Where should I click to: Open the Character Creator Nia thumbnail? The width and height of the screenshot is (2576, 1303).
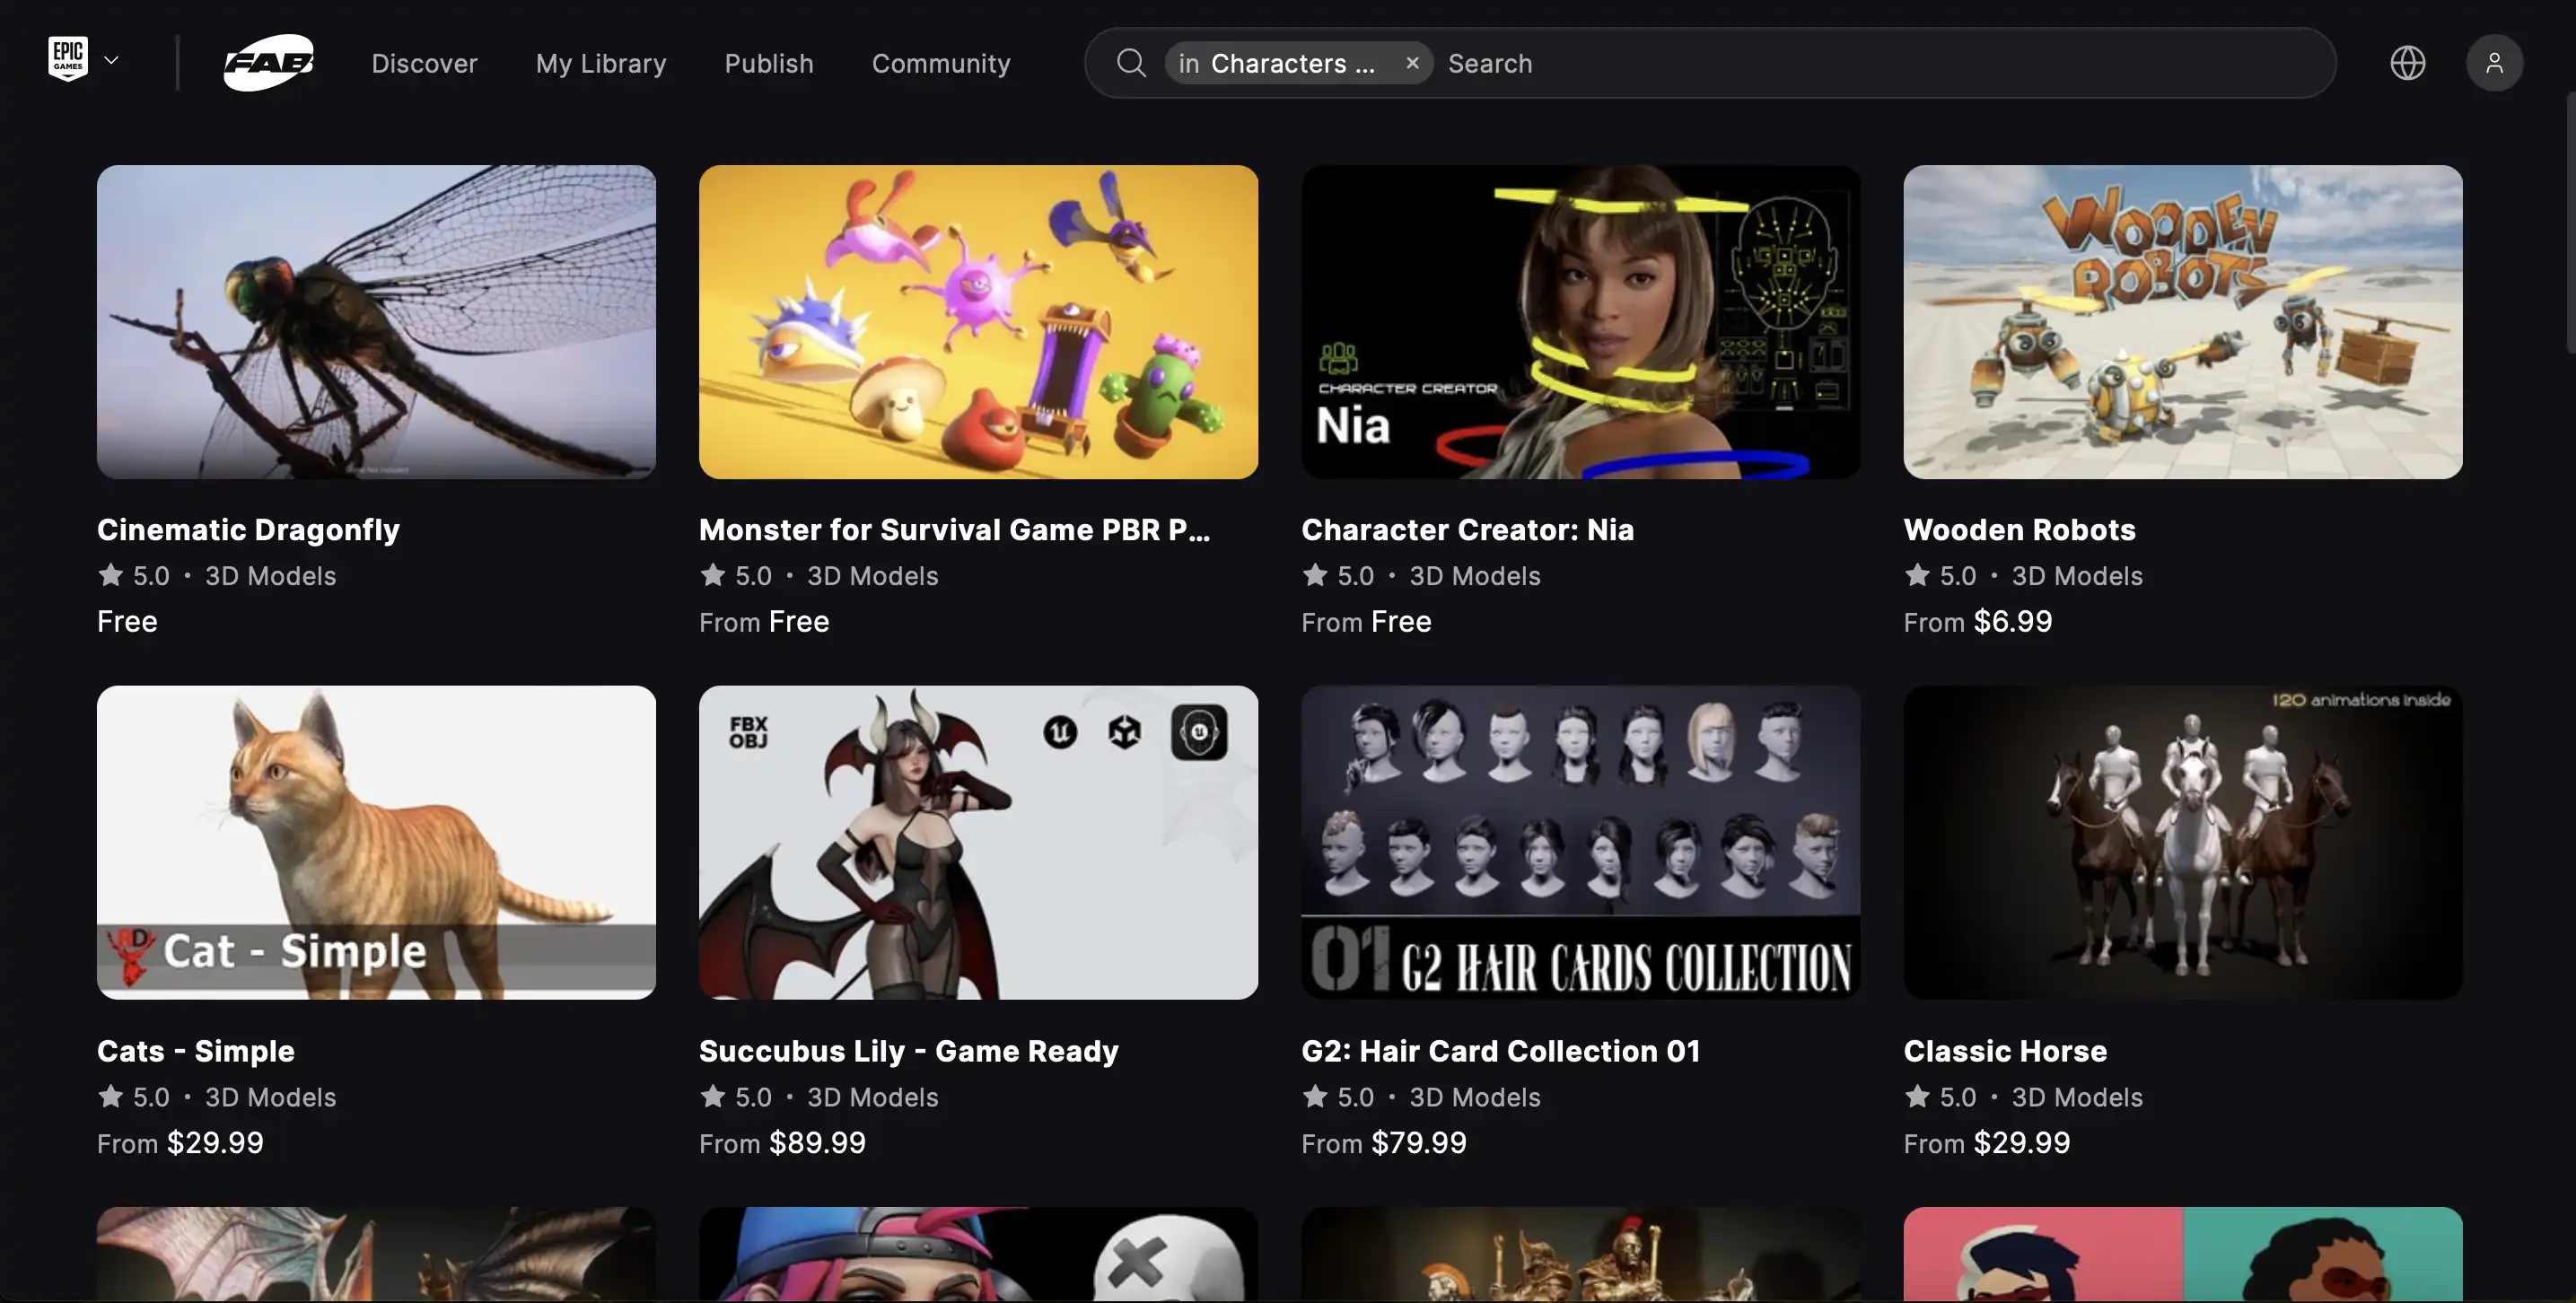pyautogui.click(x=1581, y=322)
